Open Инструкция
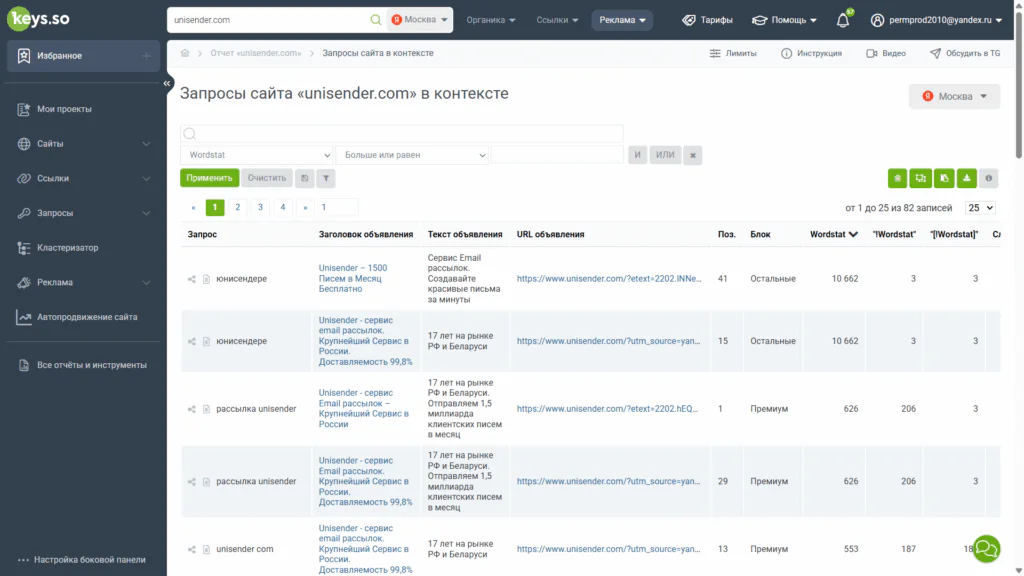 coord(812,54)
